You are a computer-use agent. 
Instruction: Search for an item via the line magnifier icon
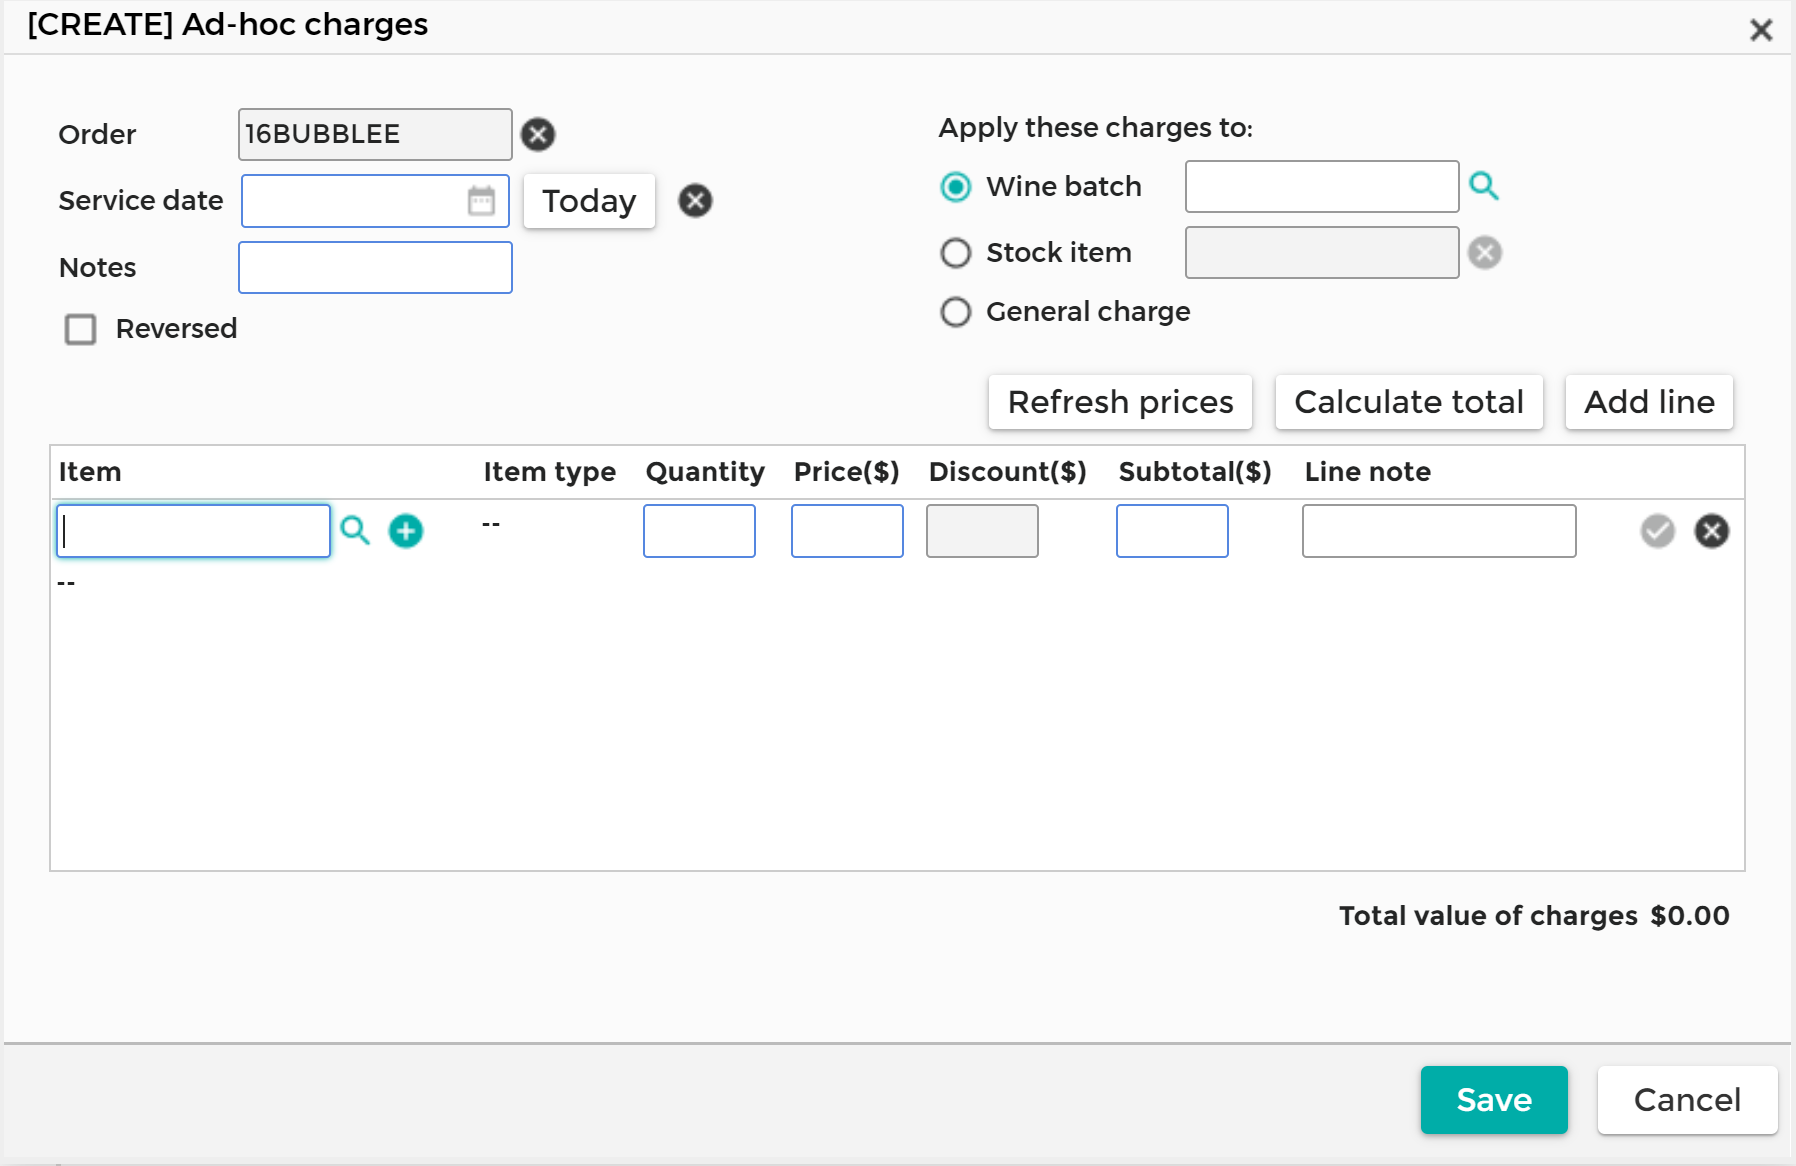click(x=355, y=530)
